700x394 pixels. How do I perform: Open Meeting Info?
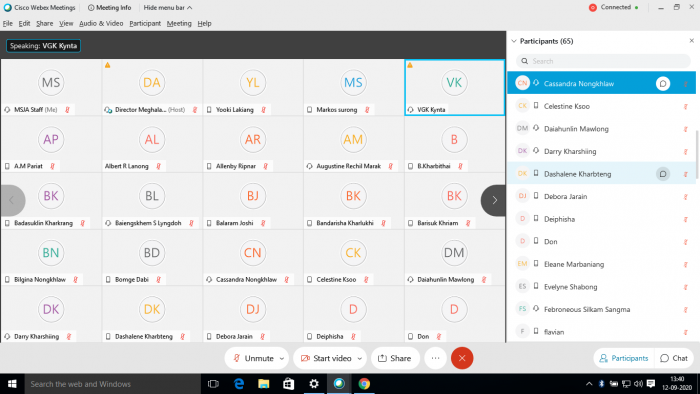[109, 8]
